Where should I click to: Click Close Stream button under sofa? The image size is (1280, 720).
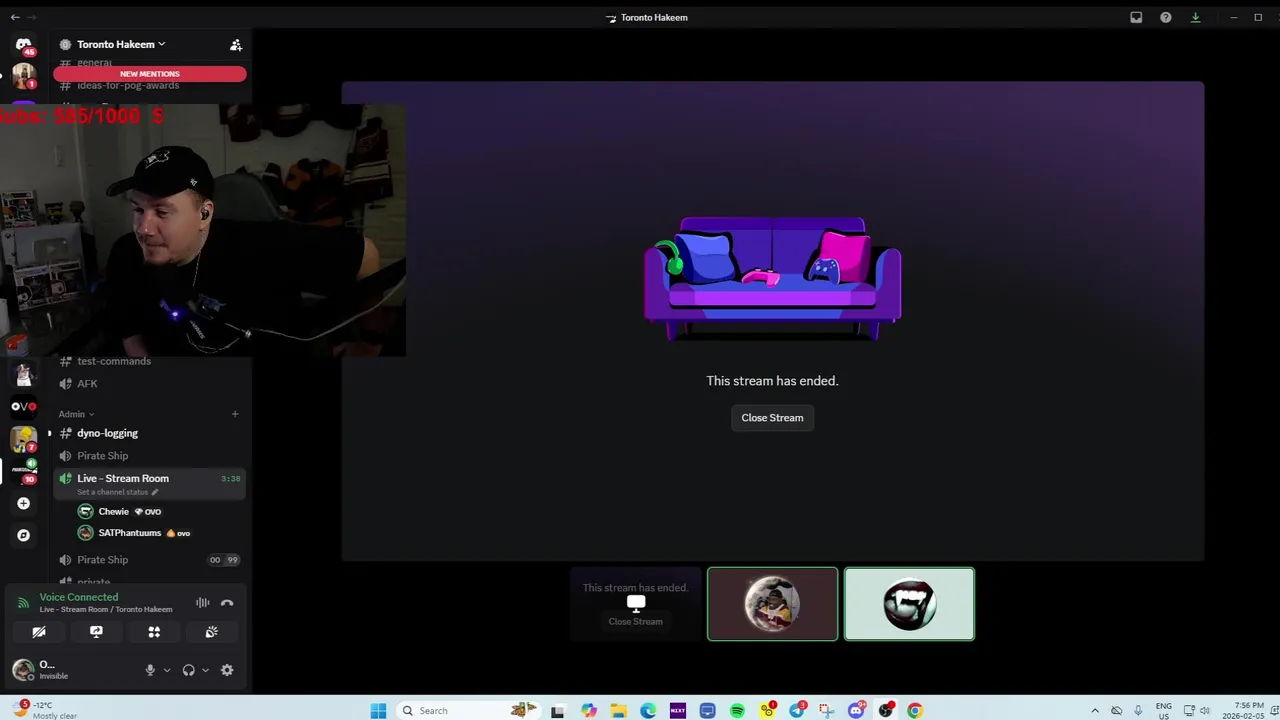coord(772,418)
